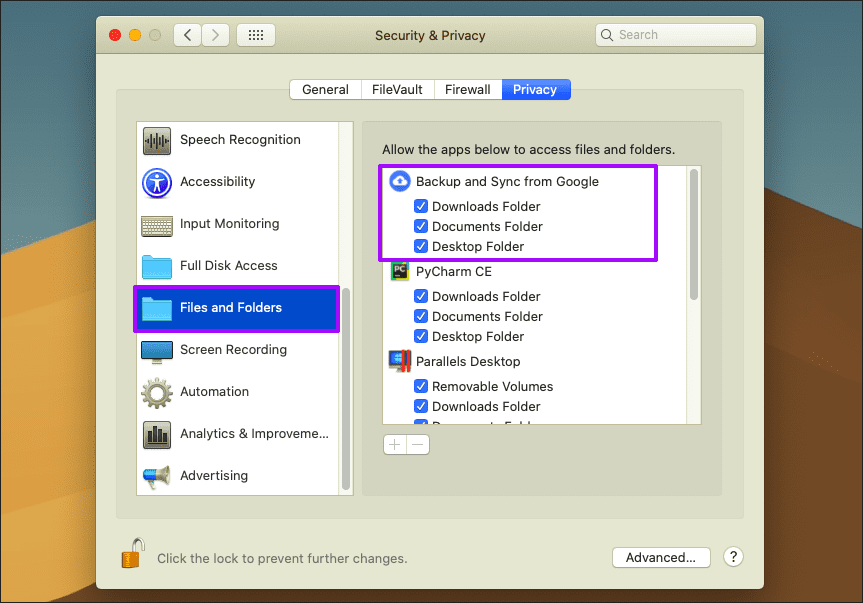Viewport: 863px width, 603px height.
Task: Click the minus remove app button
Action: [418, 445]
